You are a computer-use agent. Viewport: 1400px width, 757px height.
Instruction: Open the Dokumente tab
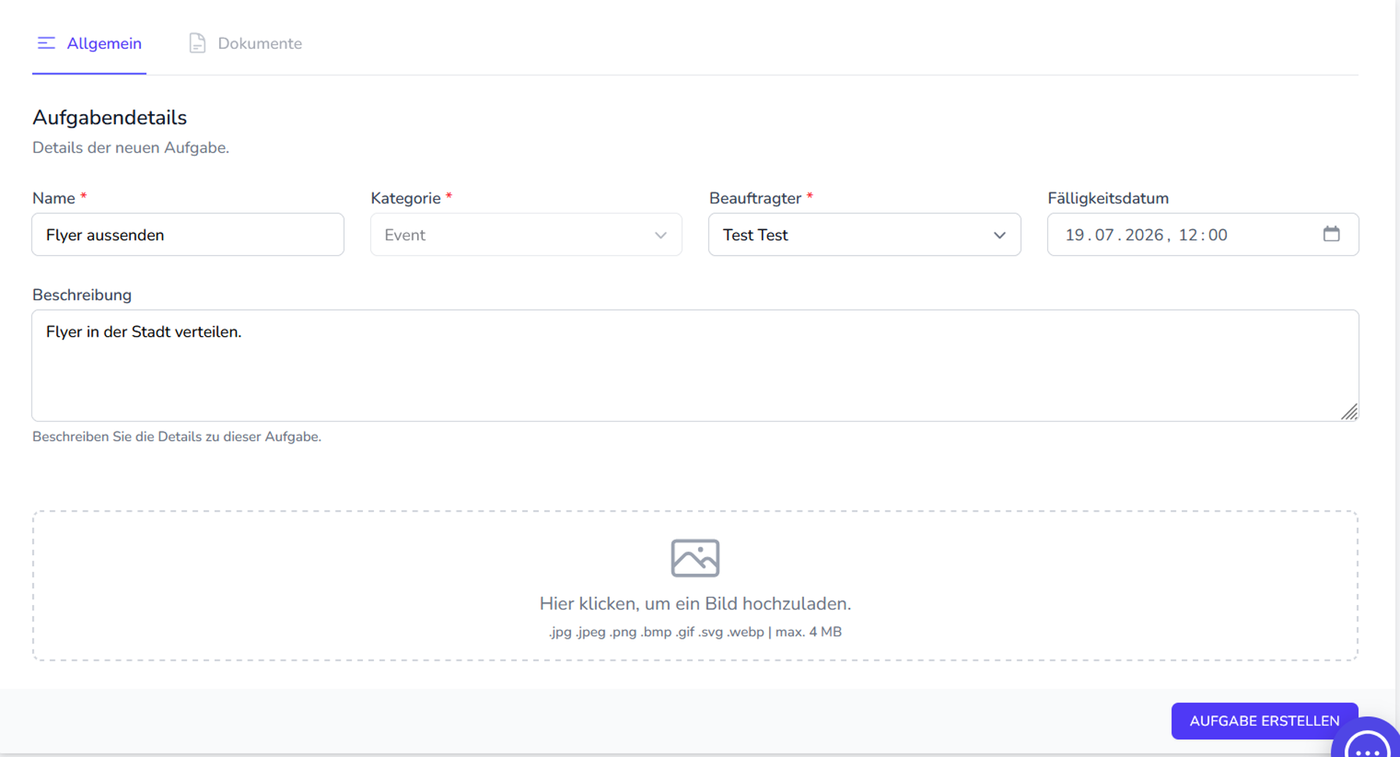click(x=246, y=44)
